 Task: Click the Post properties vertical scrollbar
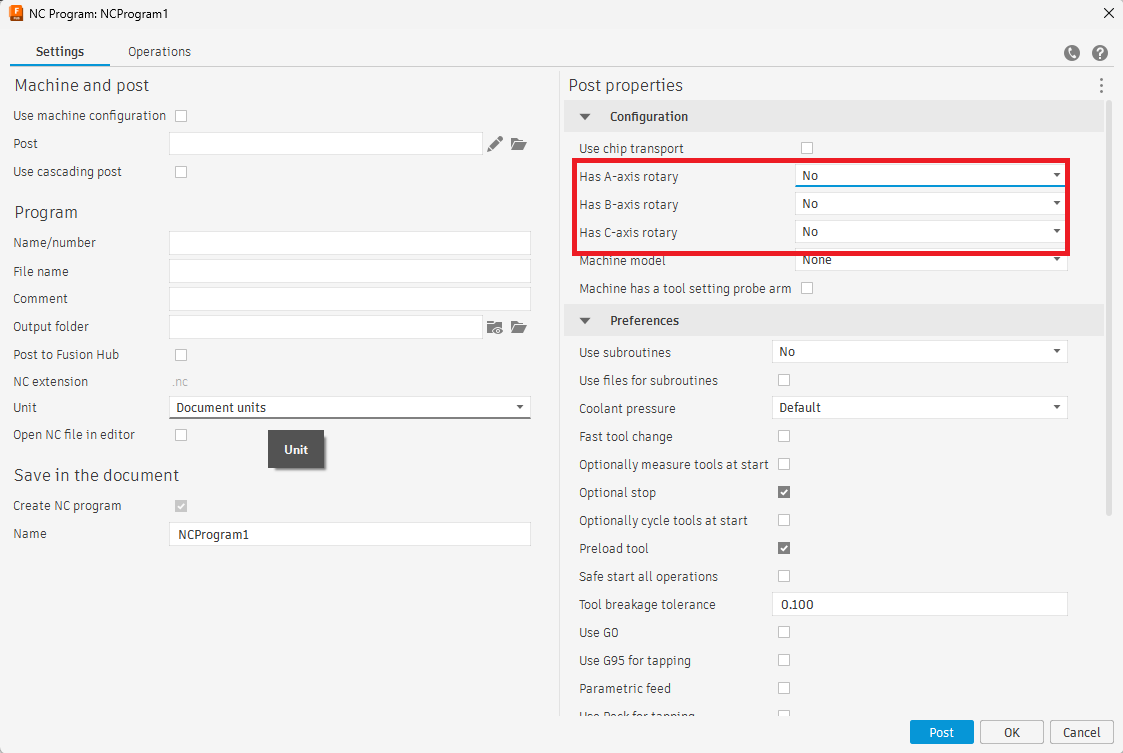(1109, 308)
